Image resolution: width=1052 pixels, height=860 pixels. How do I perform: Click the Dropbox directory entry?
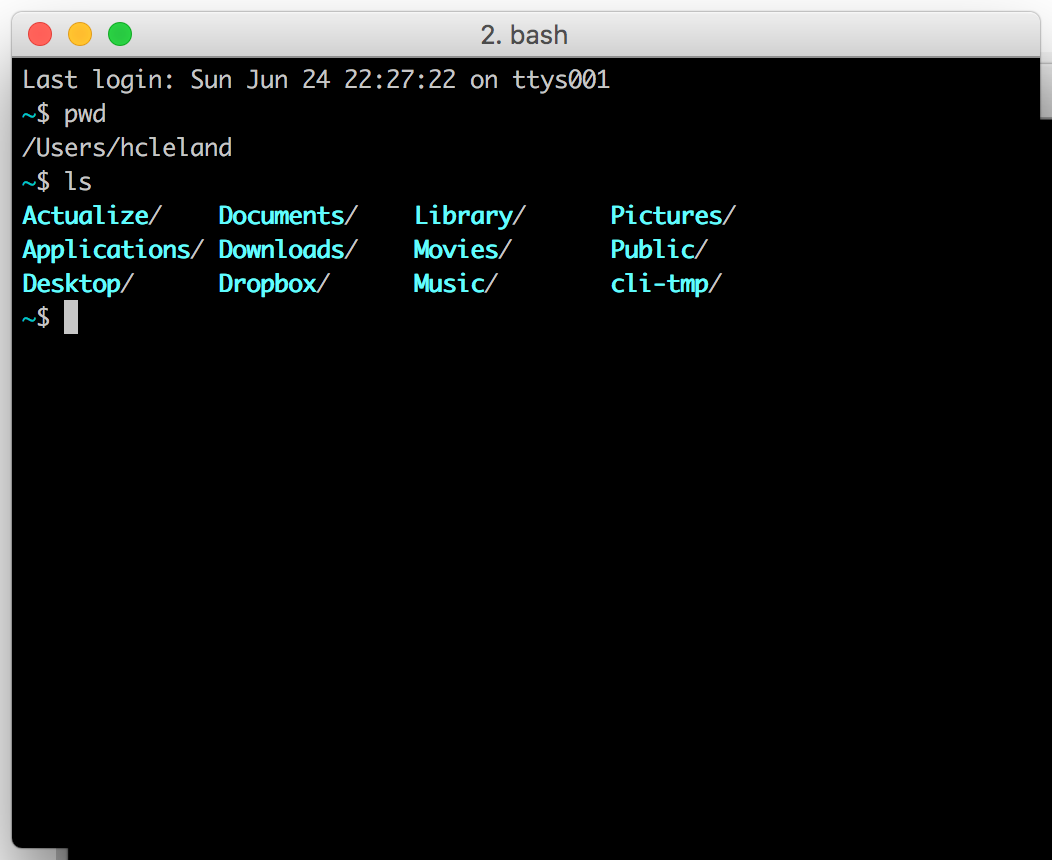pos(268,283)
